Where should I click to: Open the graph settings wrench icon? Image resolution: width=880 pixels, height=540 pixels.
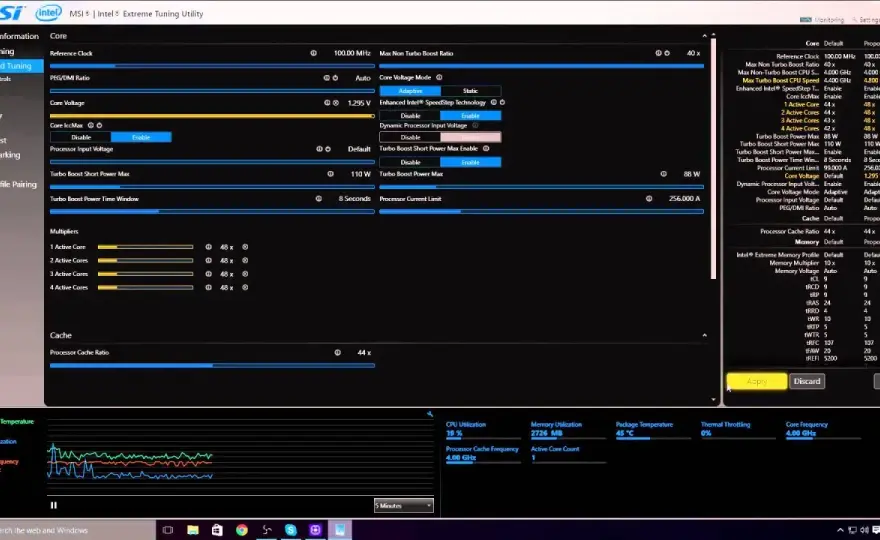[430, 414]
